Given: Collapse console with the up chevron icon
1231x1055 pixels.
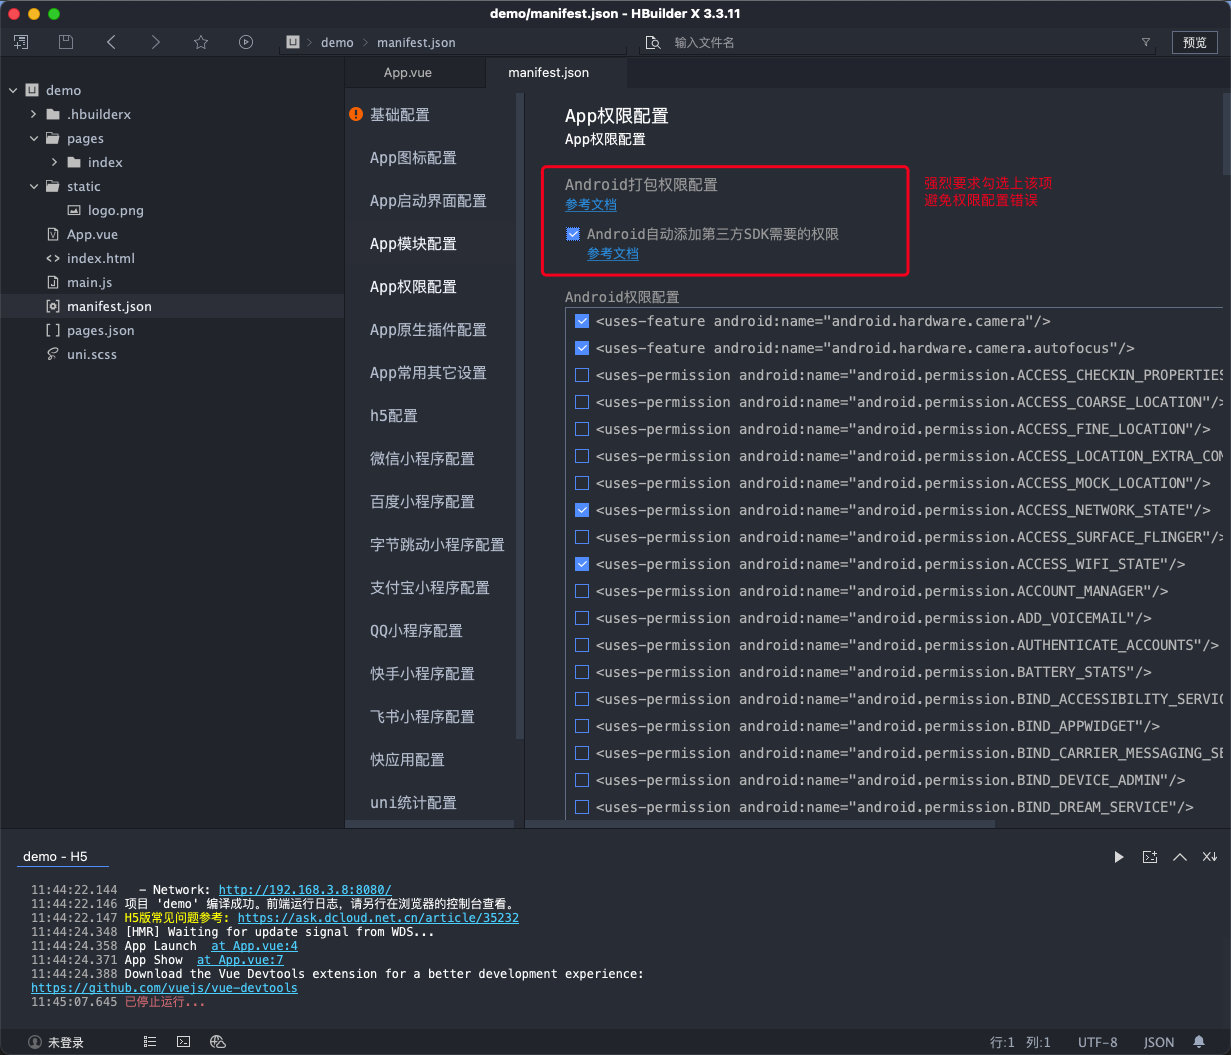Looking at the screenshot, I should (1180, 857).
